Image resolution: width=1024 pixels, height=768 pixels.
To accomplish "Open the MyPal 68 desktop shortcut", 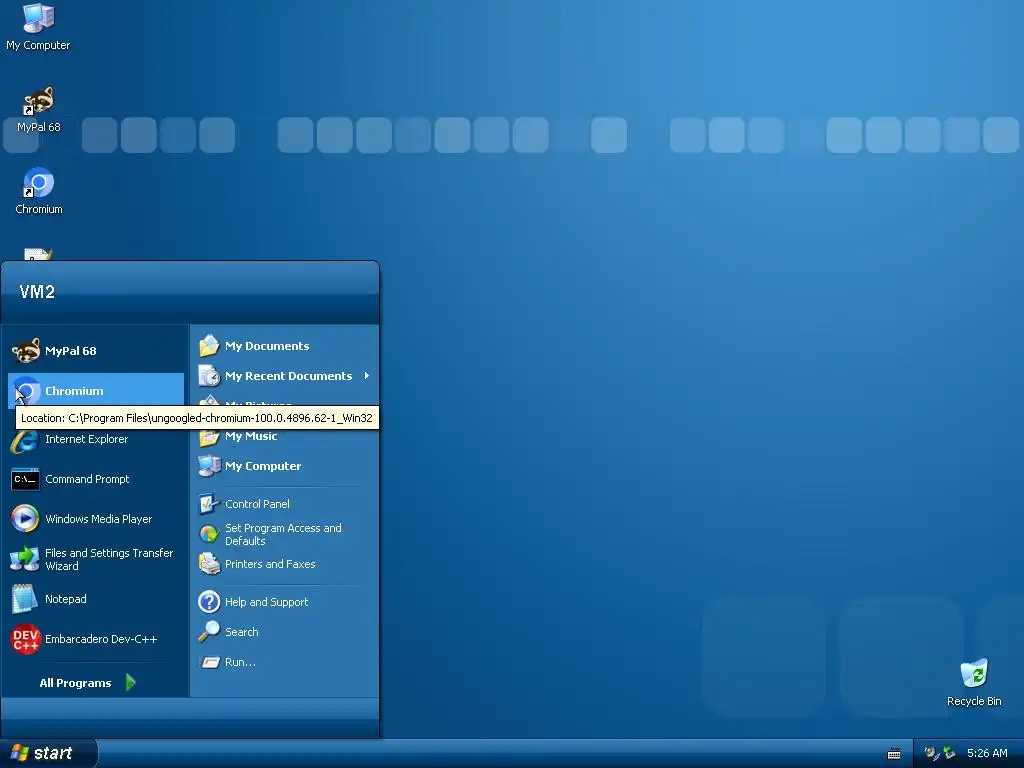I will click(38, 109).
